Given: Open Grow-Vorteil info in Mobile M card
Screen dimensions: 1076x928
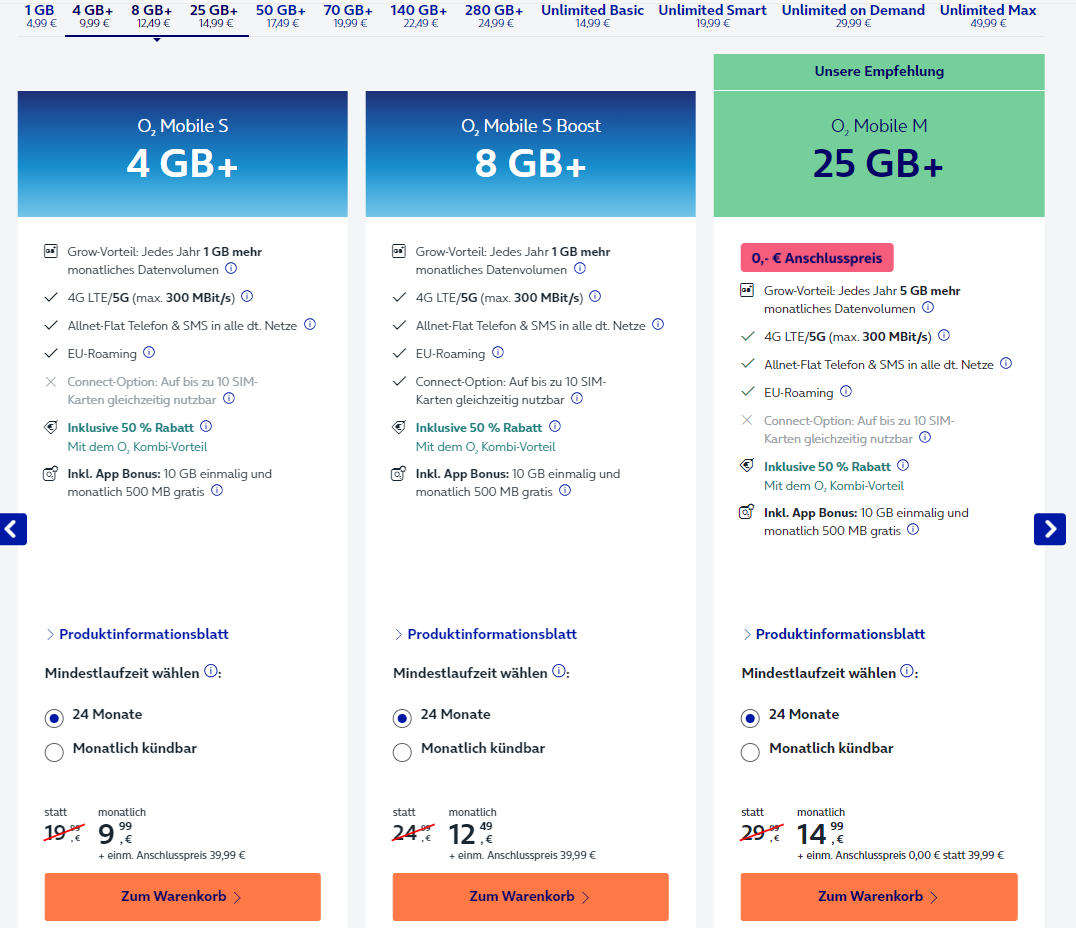Looking at the screenshot, I should coord(928,308).
